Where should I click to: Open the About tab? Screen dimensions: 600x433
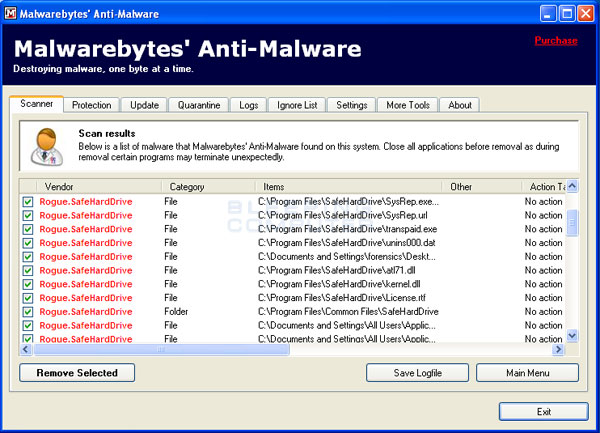pos(460,105)
